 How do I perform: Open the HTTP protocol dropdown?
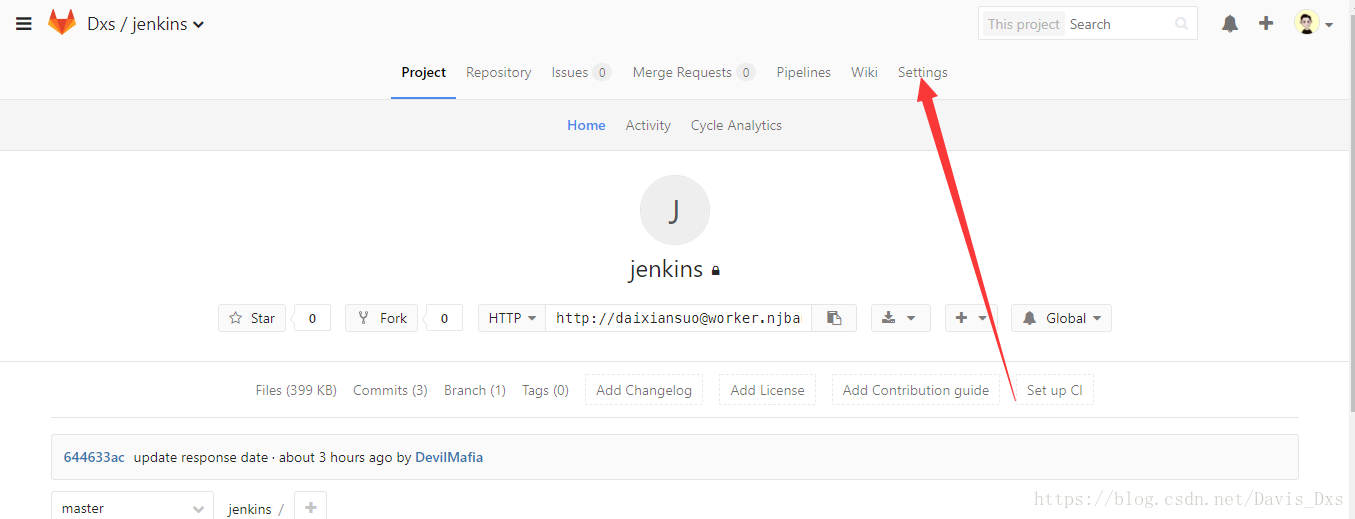click(x=512, y=318)
